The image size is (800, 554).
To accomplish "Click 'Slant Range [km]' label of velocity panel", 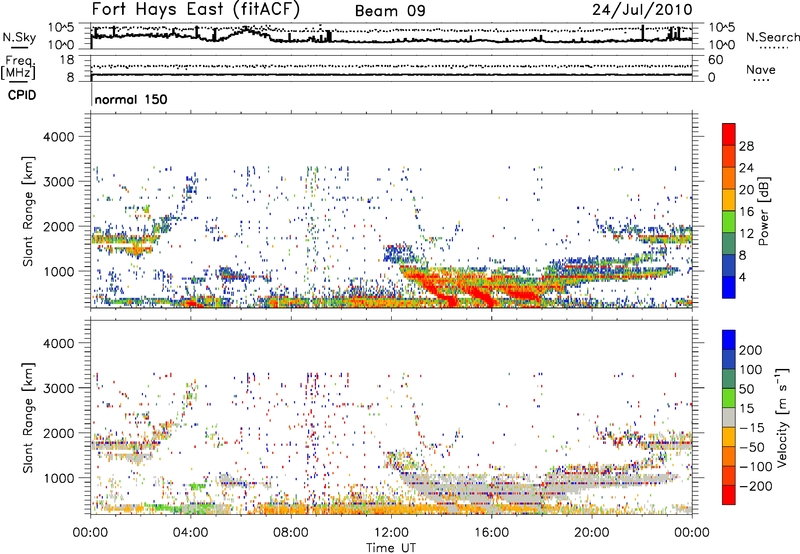I will 28,418.
